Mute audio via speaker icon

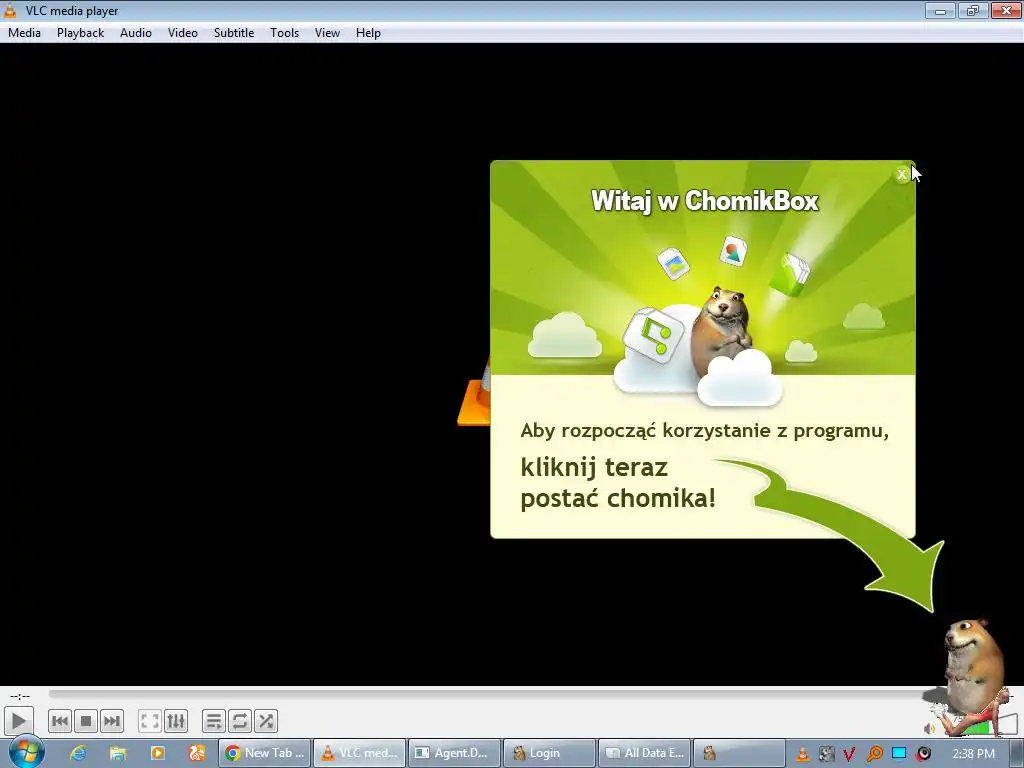coord(929,728)
